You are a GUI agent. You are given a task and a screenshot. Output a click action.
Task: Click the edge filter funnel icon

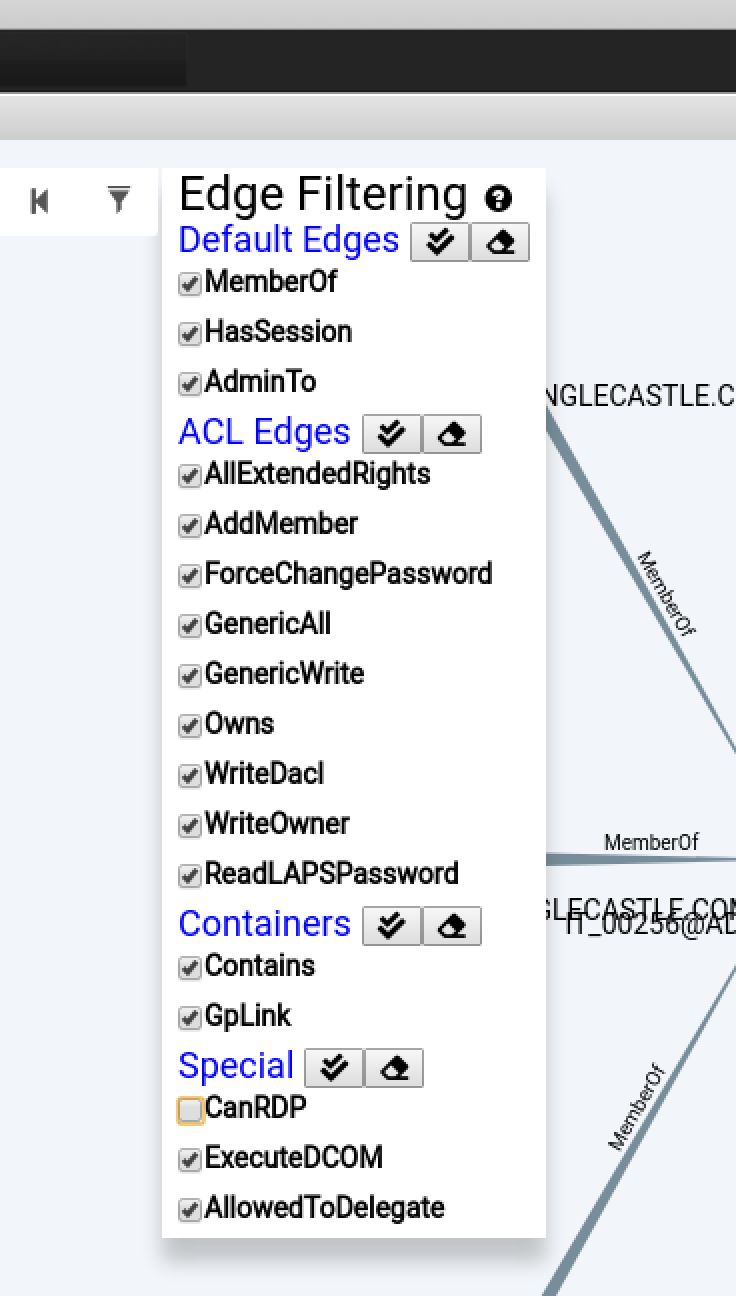(119, 200)
